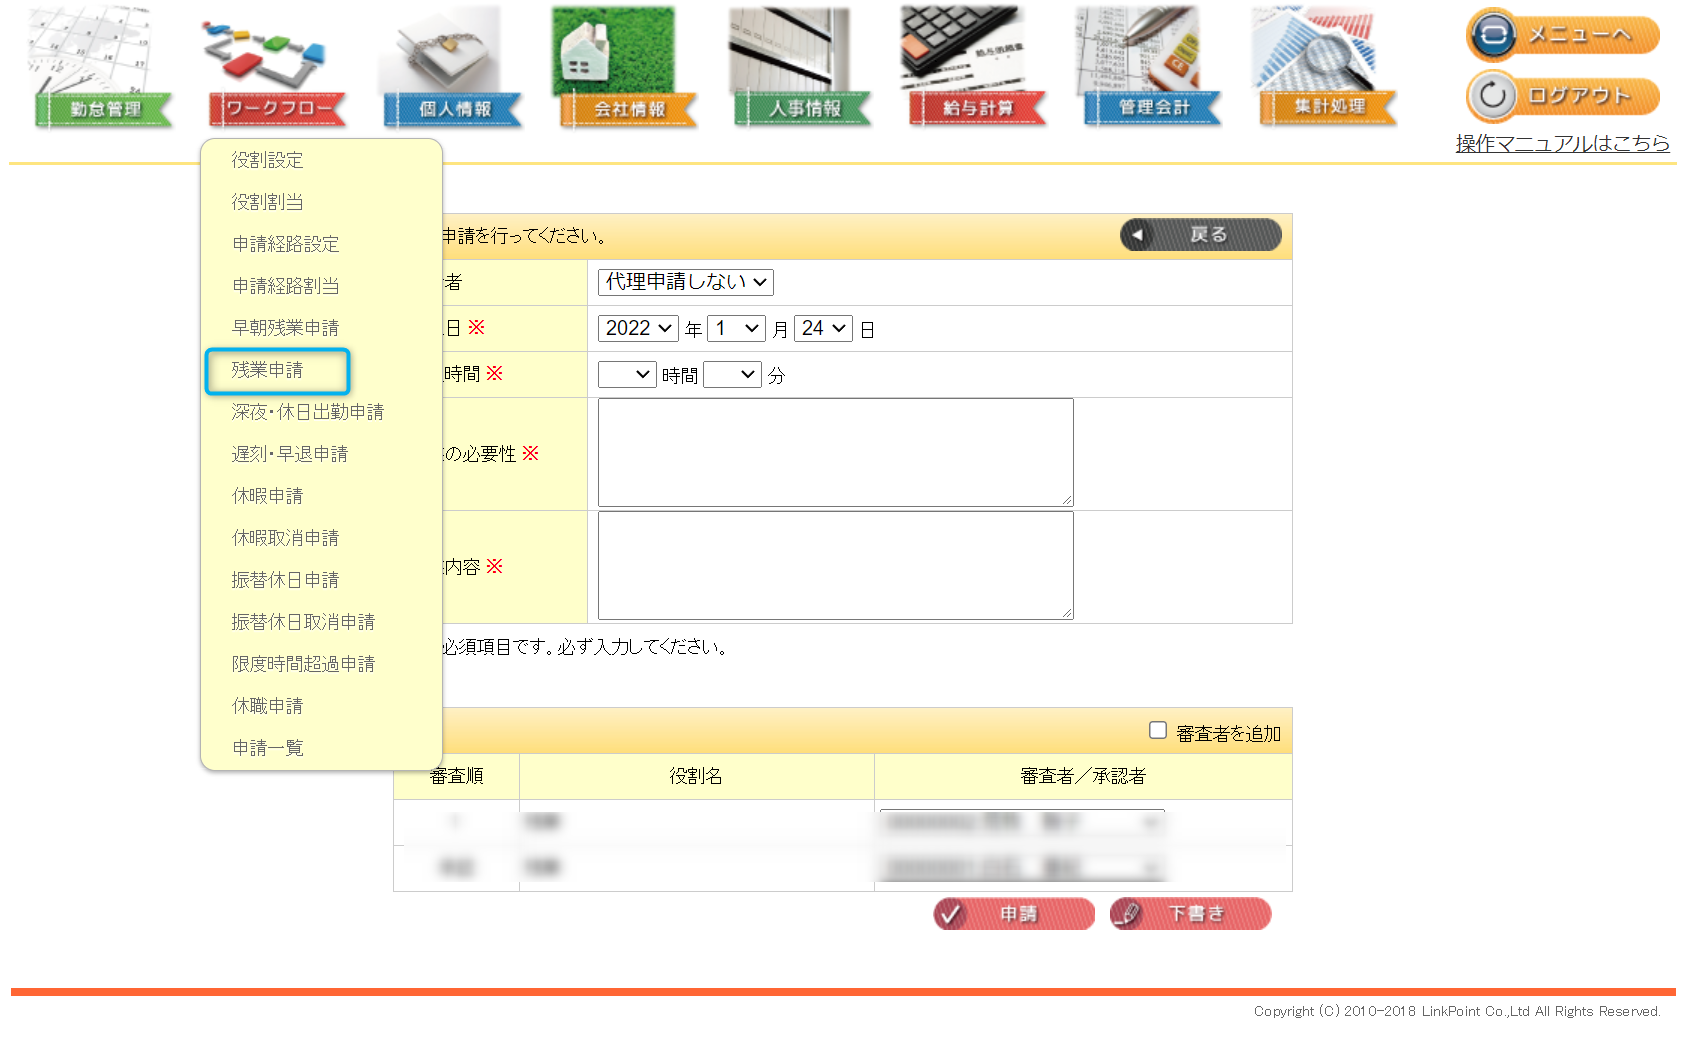
Task: Open the 集計処理 aggregation icon
Action: (x=1327, y=70)
